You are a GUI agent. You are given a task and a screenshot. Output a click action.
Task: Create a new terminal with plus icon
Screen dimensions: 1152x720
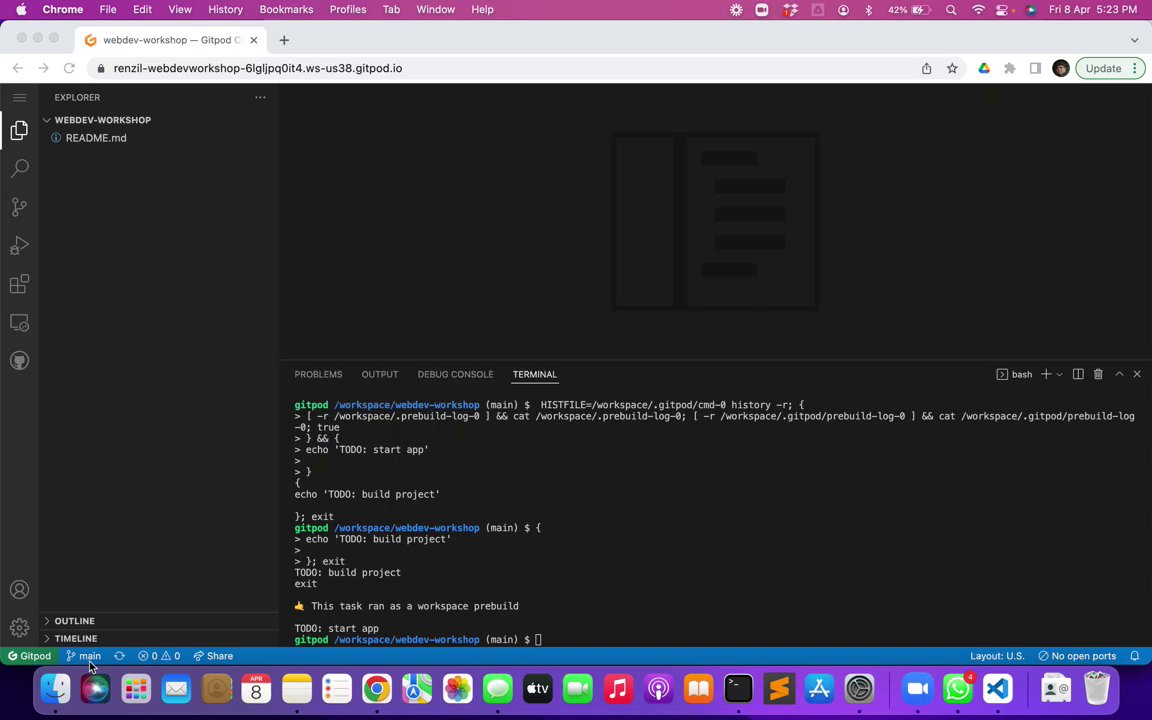[1045, 374]
